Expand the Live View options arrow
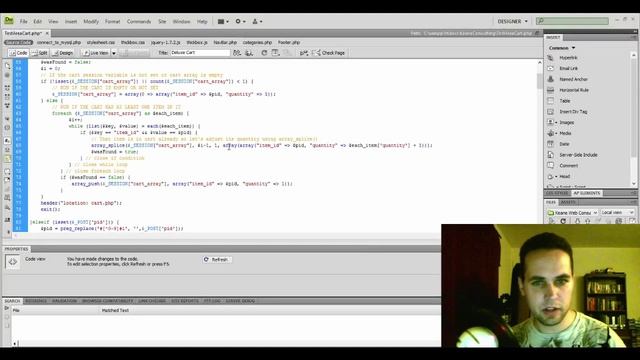This screenshot has width=640, height=360. [114, 53]
